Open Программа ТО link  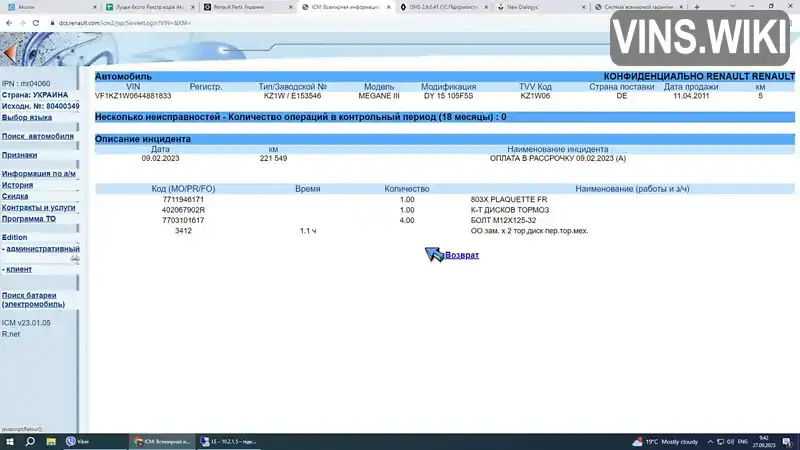pyautogui.click(x=29, y=219)
